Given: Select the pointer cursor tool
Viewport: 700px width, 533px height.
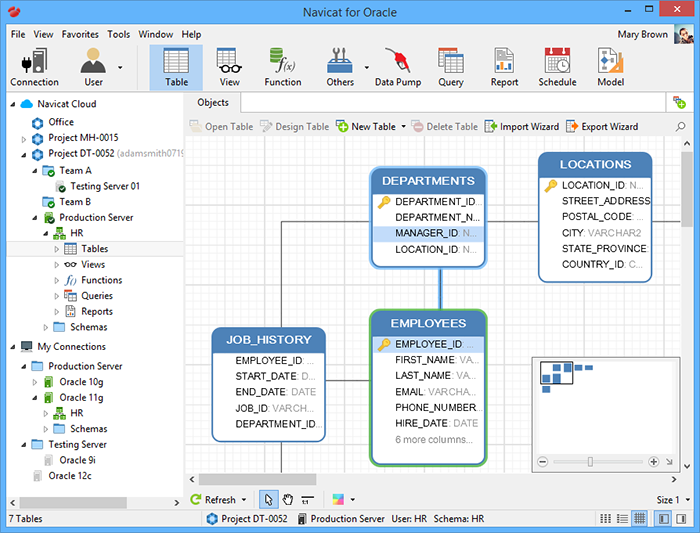Looking at the screenshot, I should tap(268, 500).
